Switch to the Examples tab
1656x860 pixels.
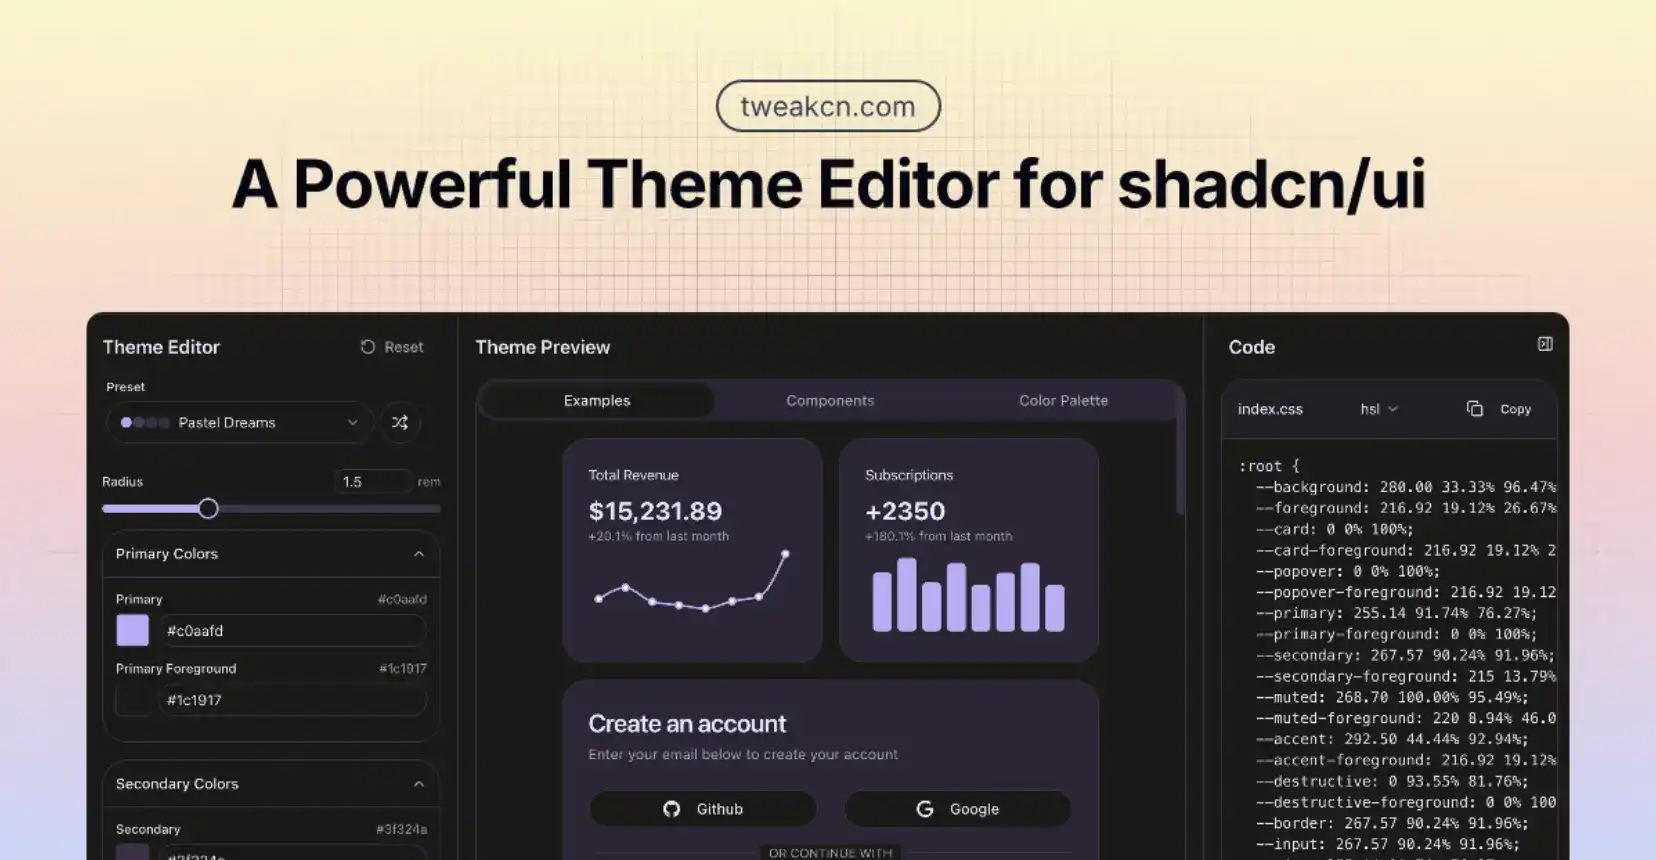(x=597, y=400)
